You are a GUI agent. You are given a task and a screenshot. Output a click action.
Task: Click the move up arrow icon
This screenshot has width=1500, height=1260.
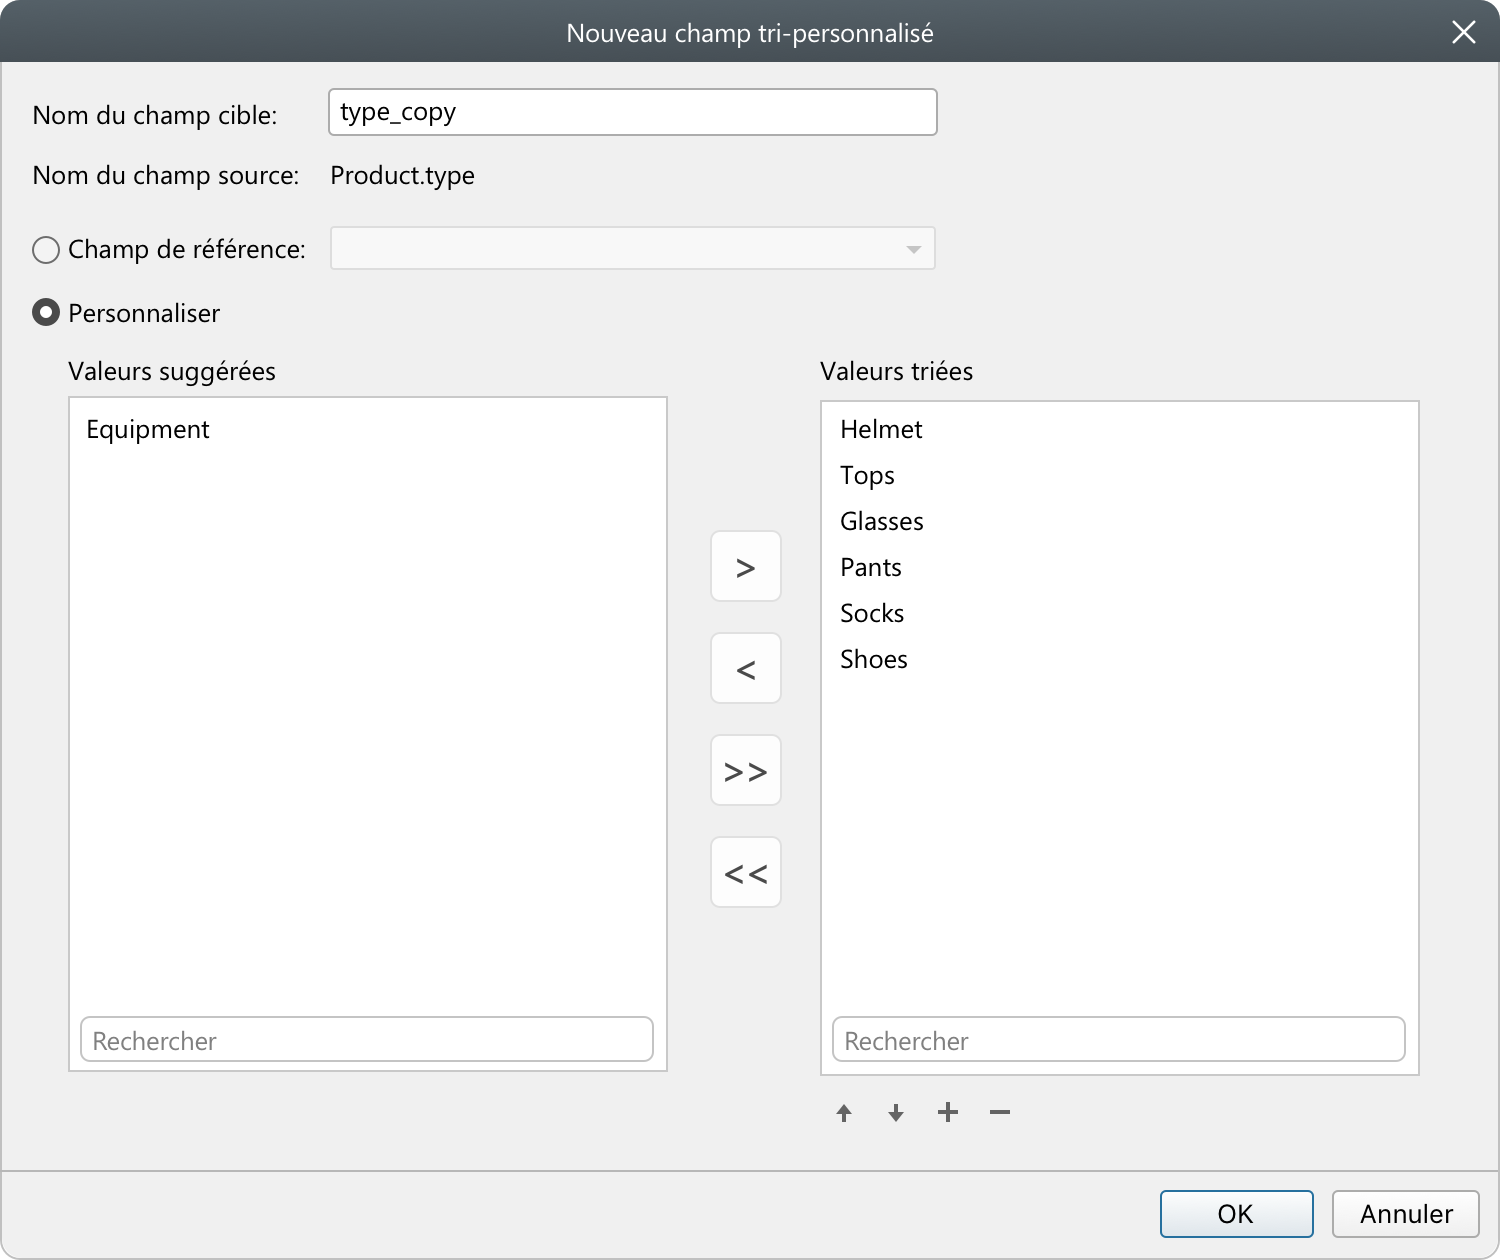point(844,1113)
